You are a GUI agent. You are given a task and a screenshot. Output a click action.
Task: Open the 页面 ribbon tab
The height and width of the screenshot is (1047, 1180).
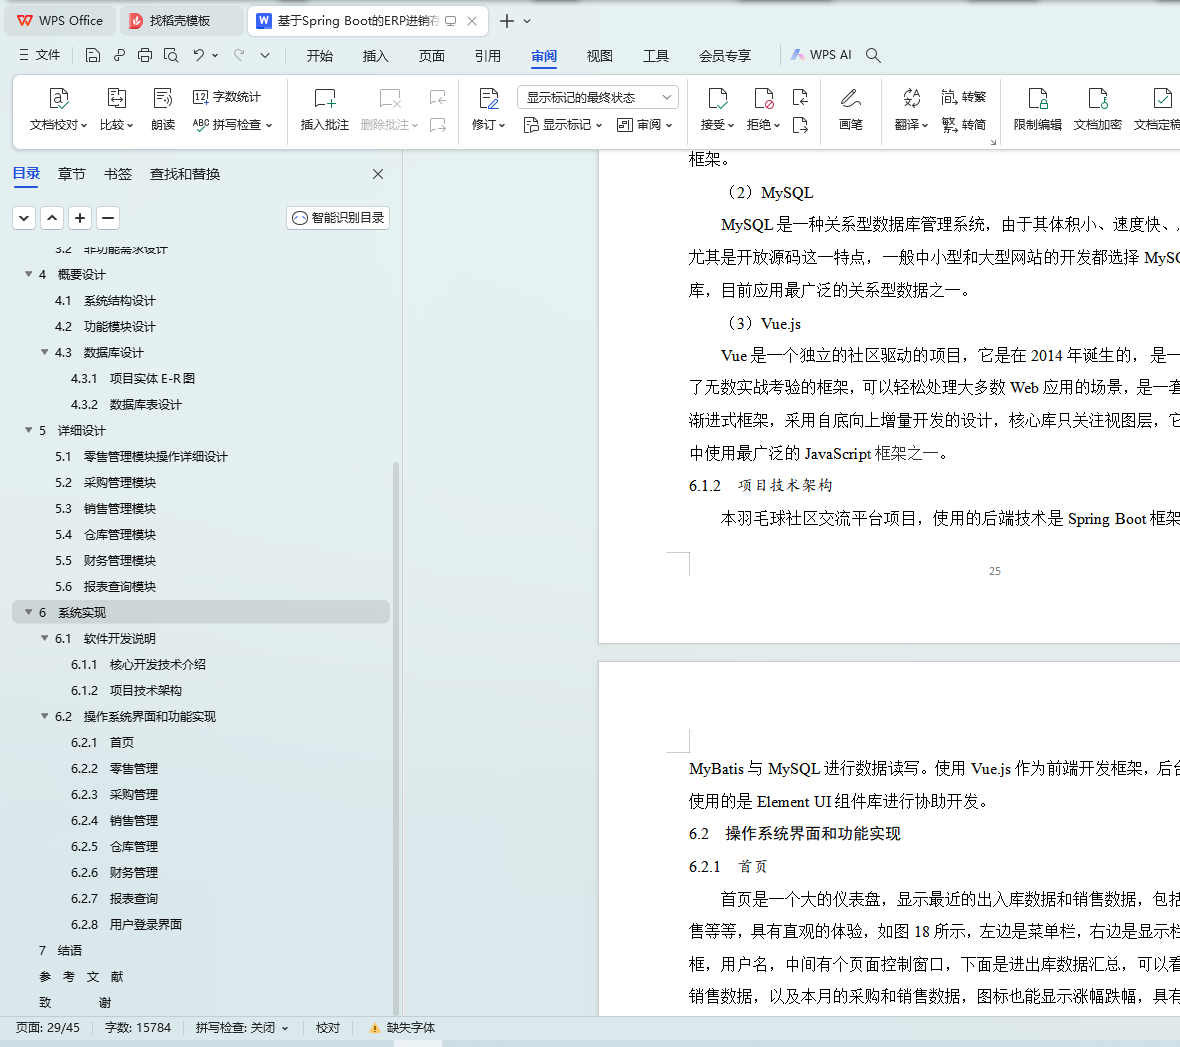432,56
